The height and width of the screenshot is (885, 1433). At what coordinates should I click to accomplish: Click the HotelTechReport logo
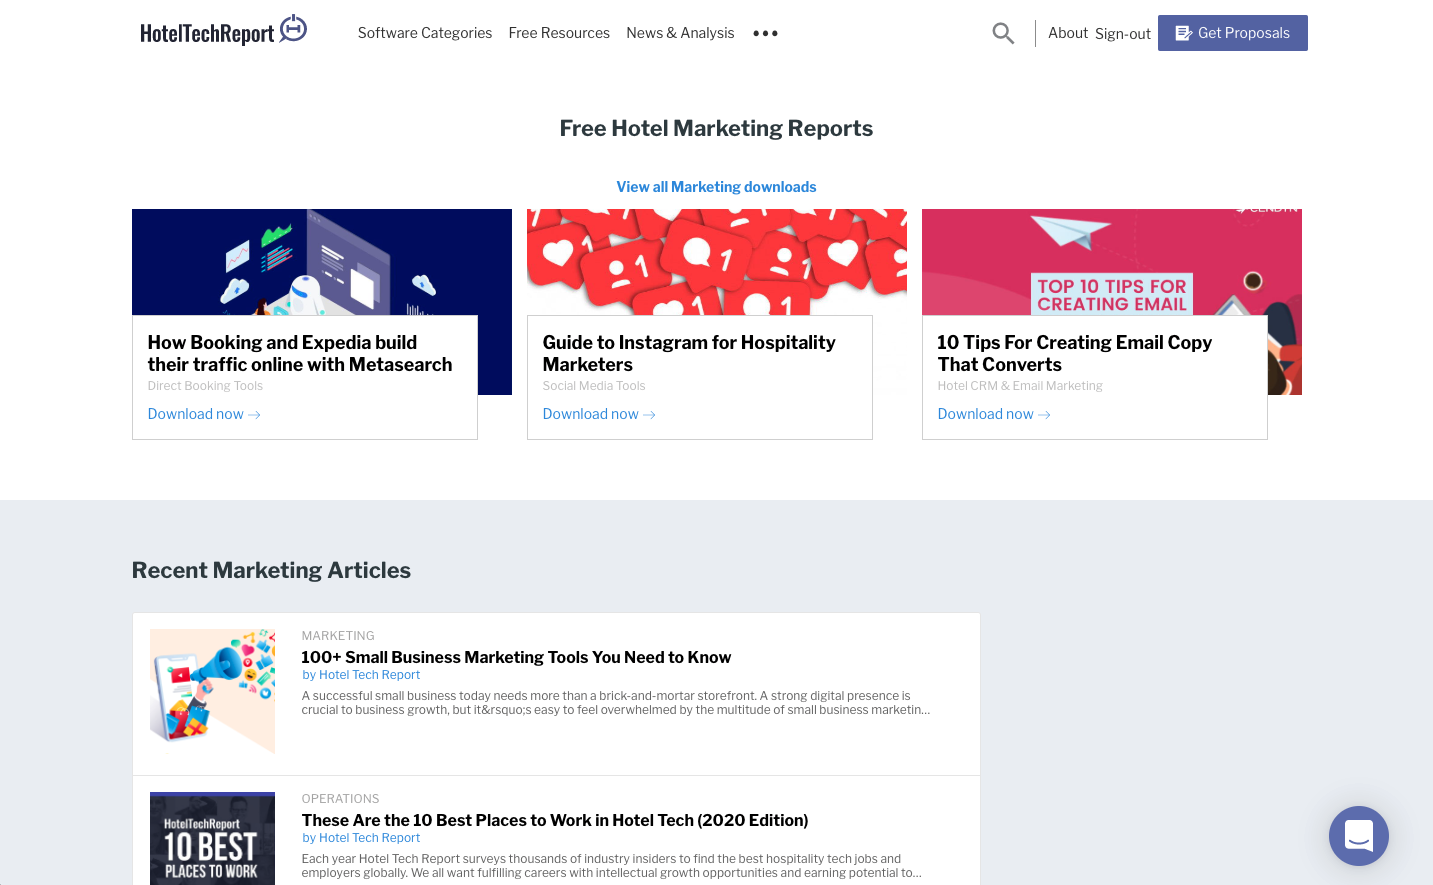pyautogui.click(x=223, y=31)
